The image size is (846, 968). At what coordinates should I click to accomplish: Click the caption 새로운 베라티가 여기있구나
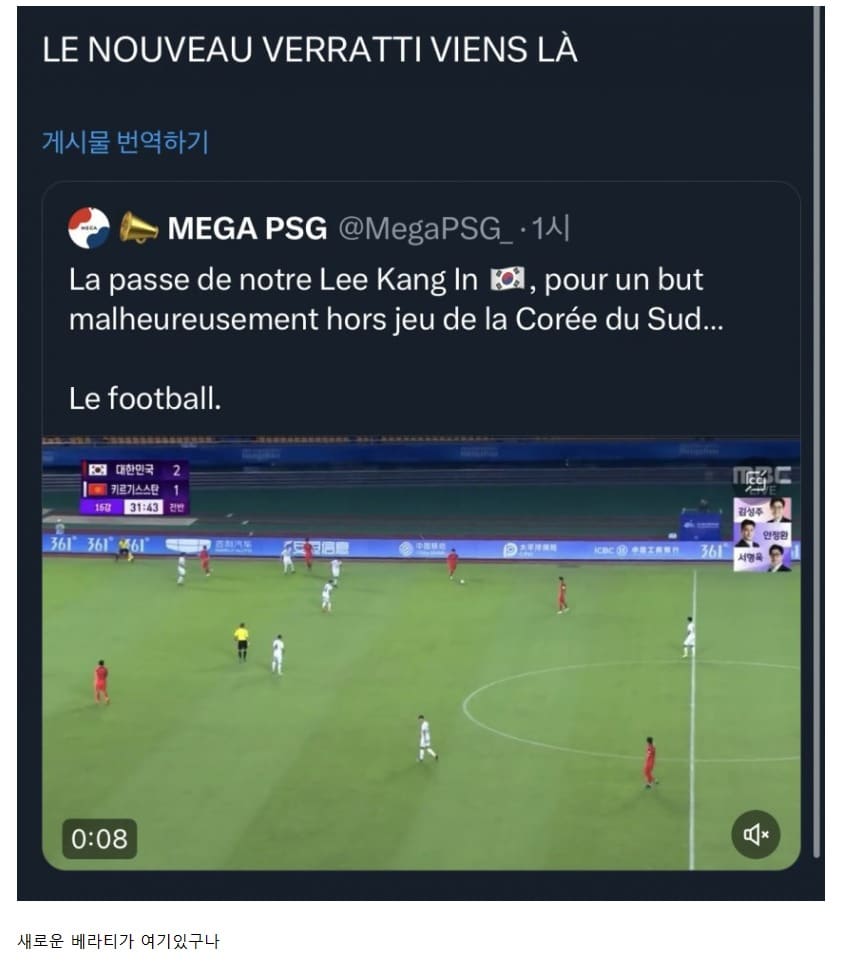(119, 941)
